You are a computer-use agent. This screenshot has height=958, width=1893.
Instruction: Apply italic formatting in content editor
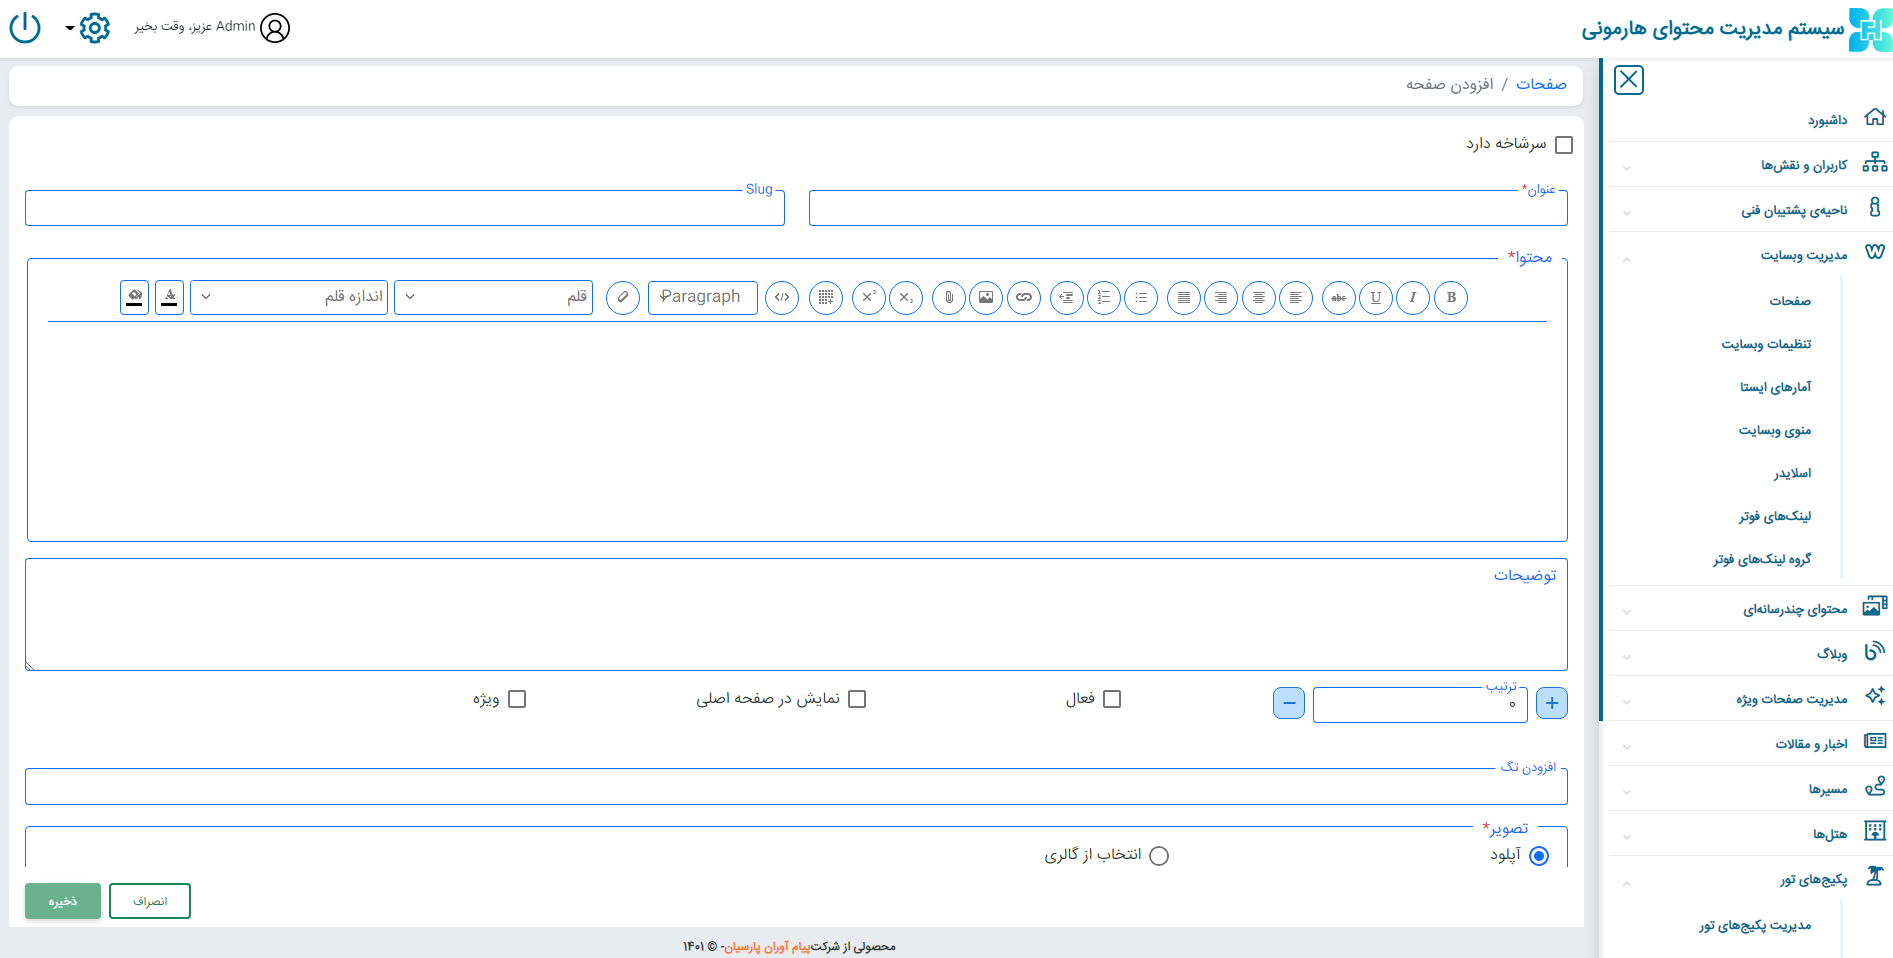pos(1412,298)
